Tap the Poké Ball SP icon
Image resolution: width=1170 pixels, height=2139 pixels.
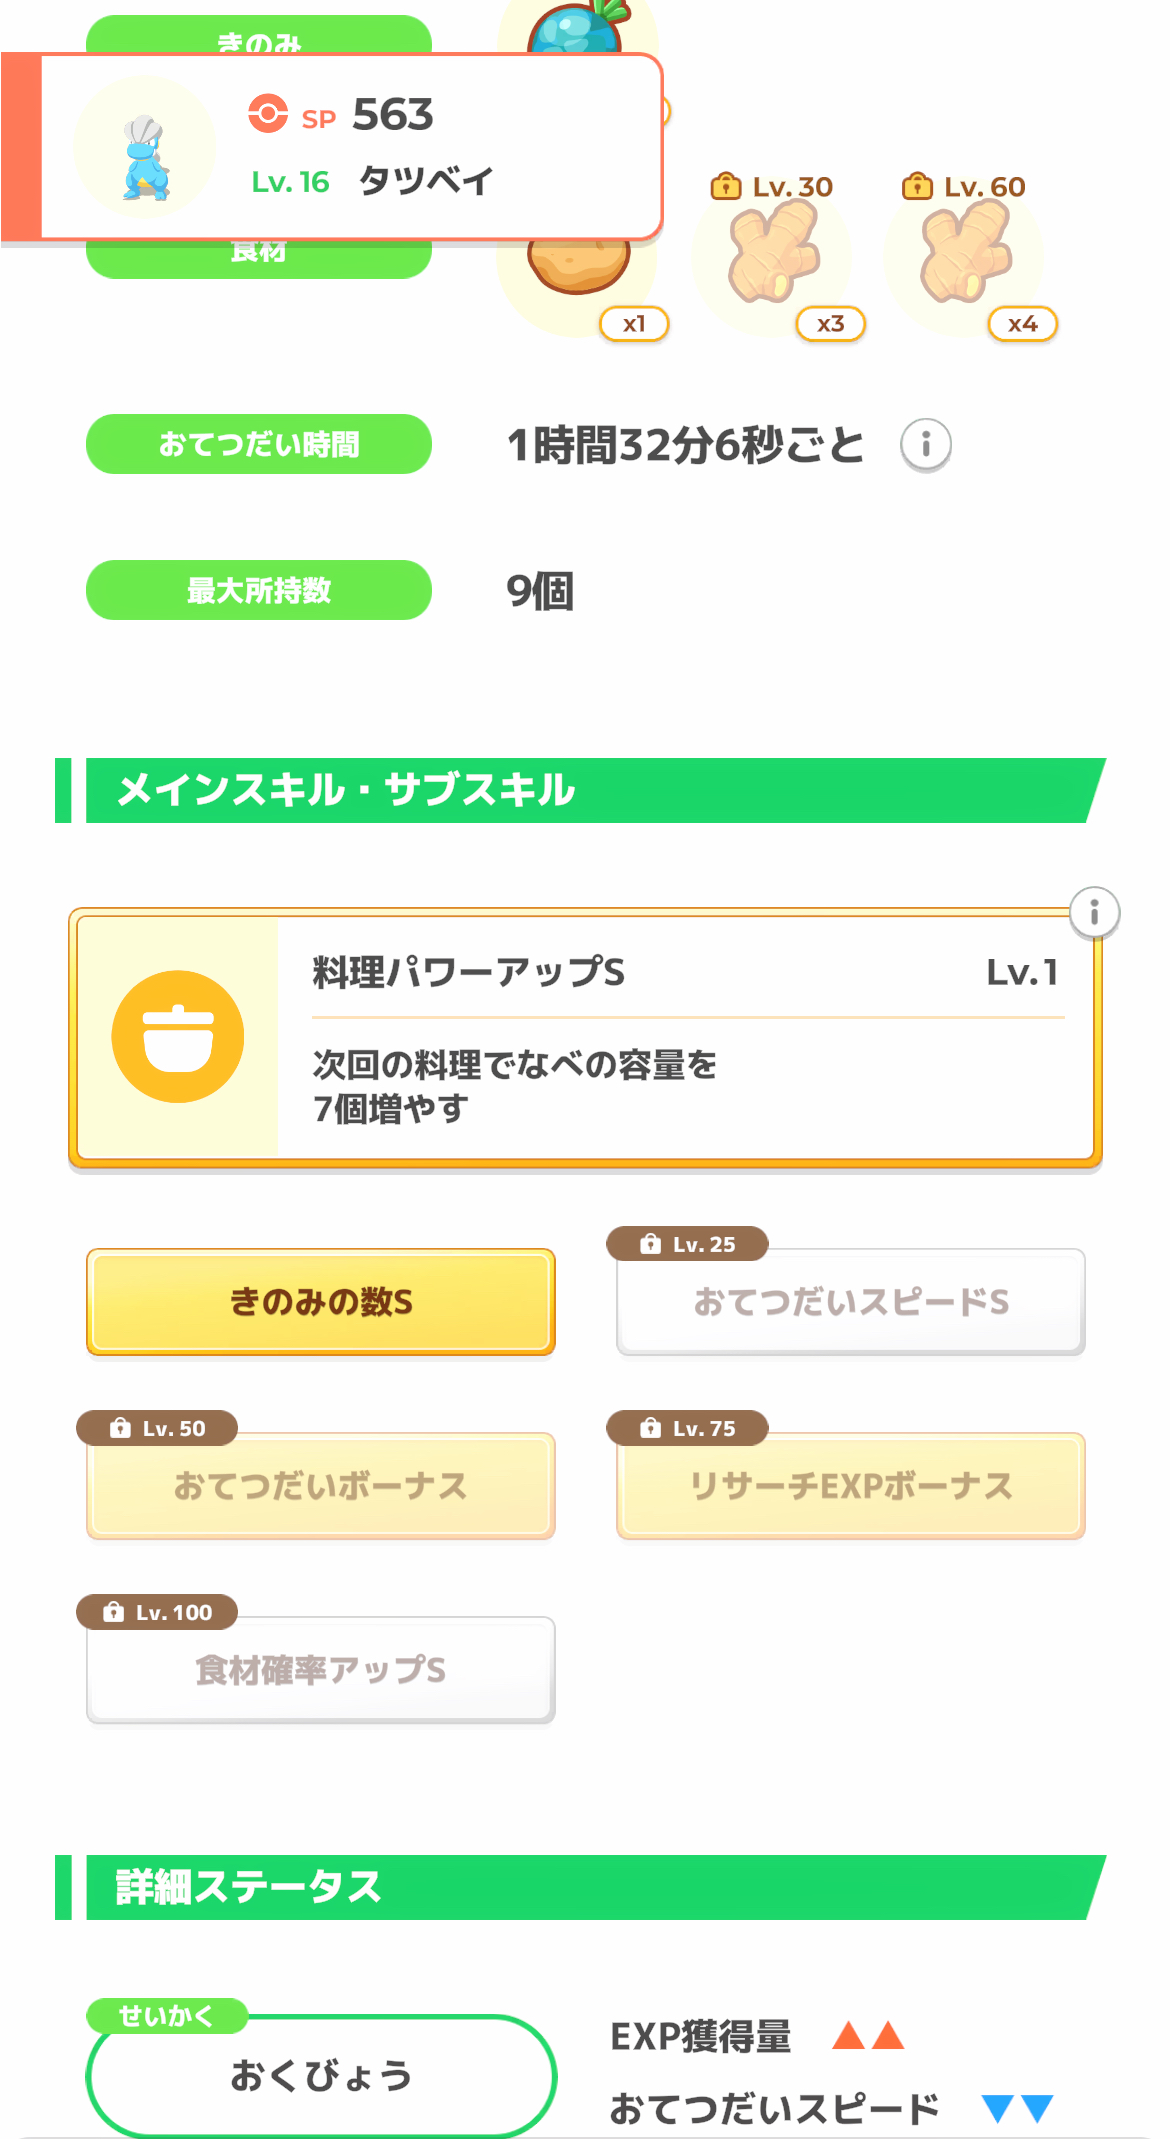(268, 114)
